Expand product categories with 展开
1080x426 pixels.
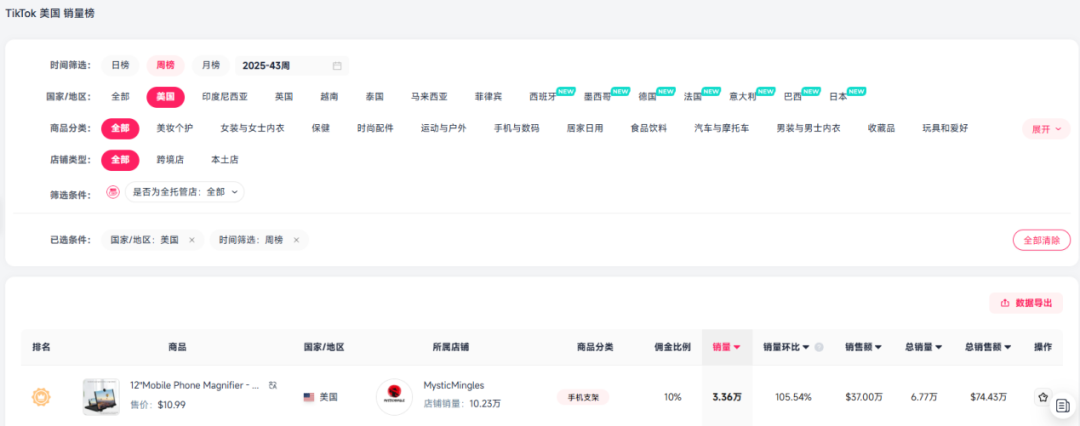coord(1046,129)
